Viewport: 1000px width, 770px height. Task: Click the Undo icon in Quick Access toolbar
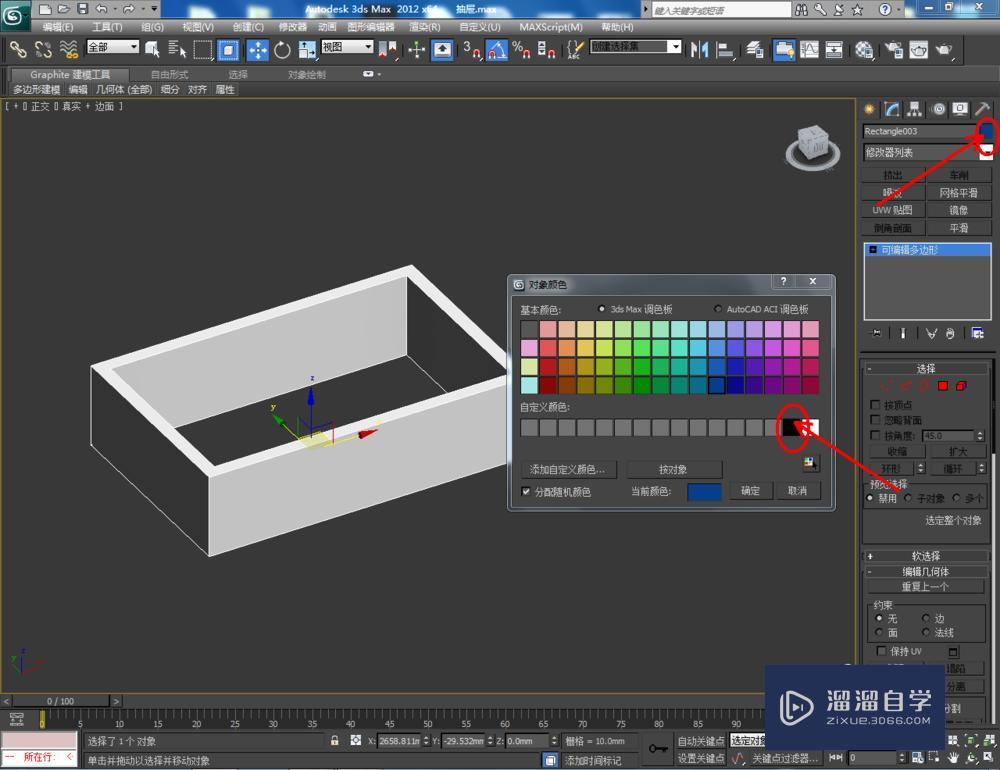102,8
